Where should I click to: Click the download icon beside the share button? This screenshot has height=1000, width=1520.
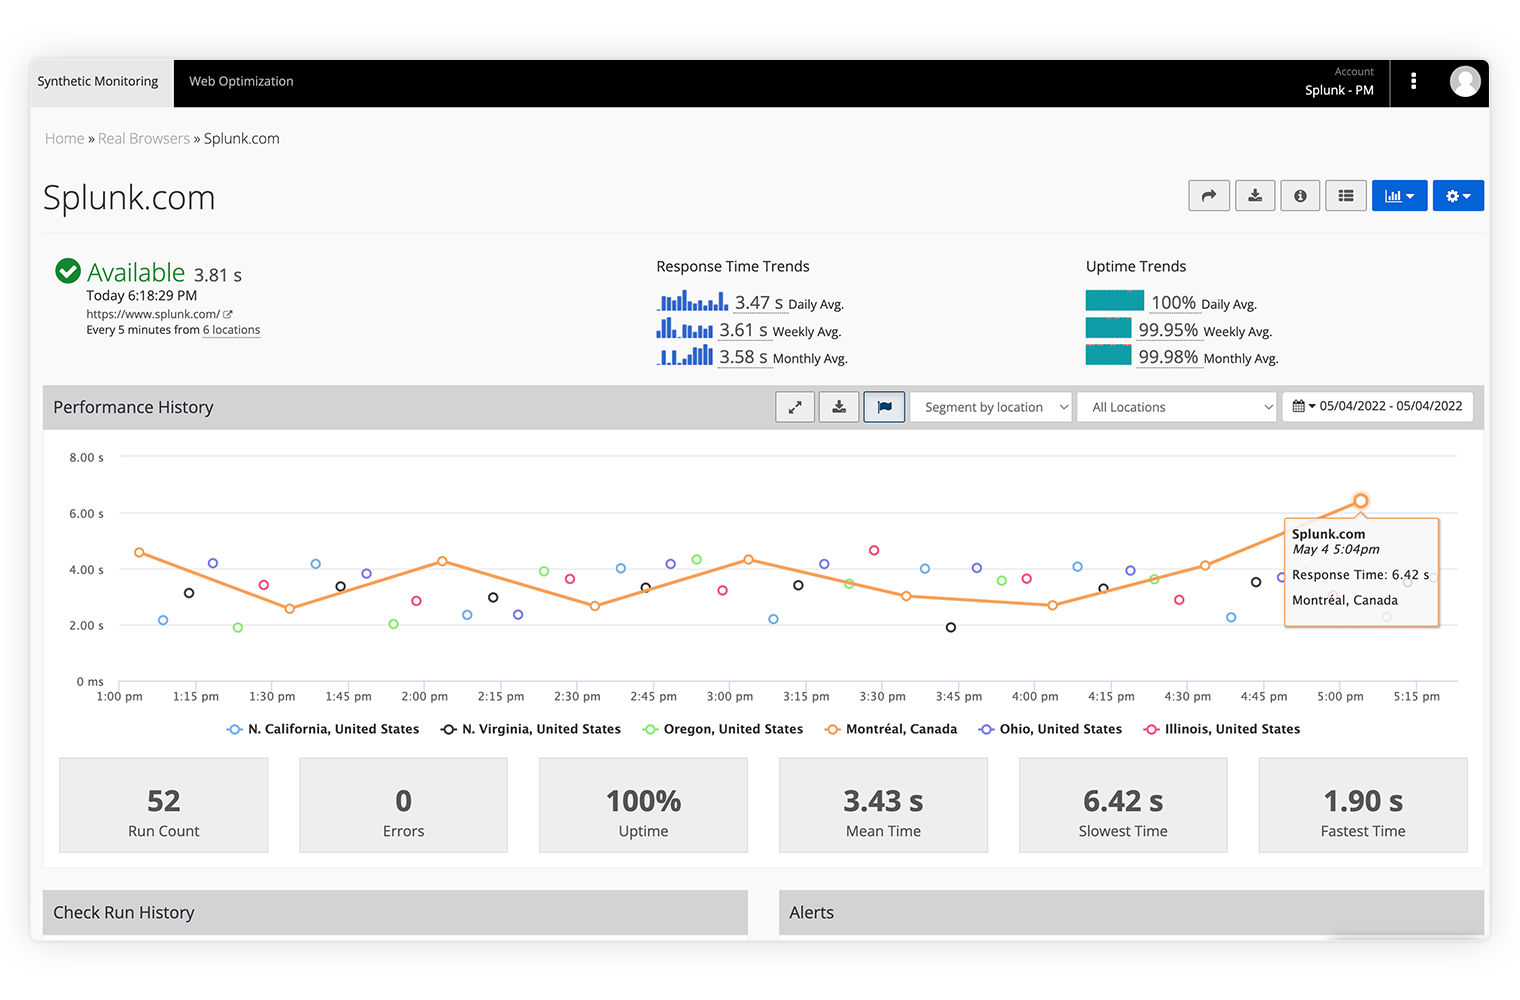click(x=1255, y=196)
